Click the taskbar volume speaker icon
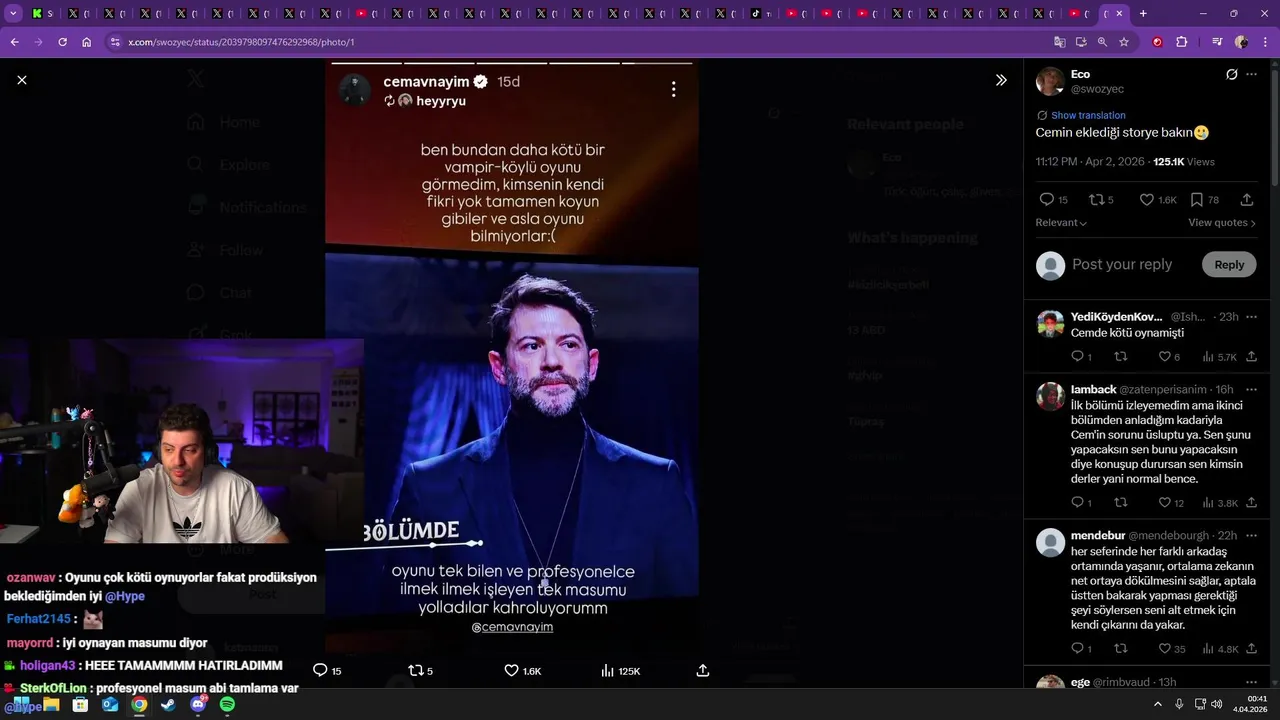The height and width of the screenshot is (720, 1280). 1216,704
